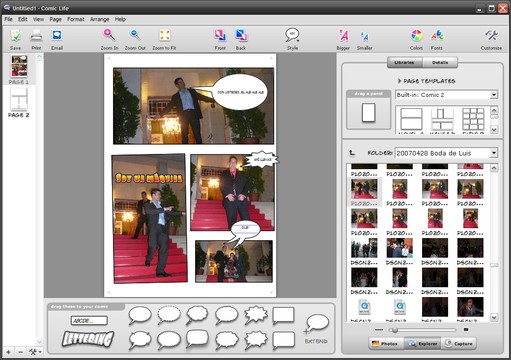Select Zoom to Fit icon
Image resolution: width=511 pixels, height=360 pixels.
click(x=165, y=35)
